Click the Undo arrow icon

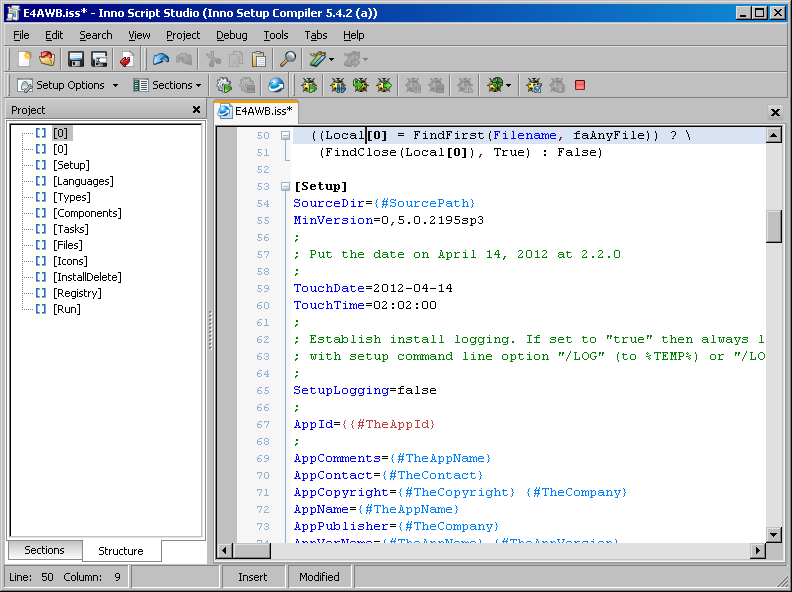pyautogui.click(x=161, y=60)
